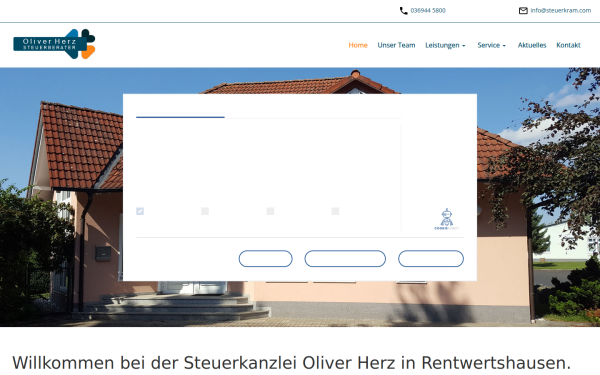
Task: Open the Unser Team page
Action: pos(396,45)
